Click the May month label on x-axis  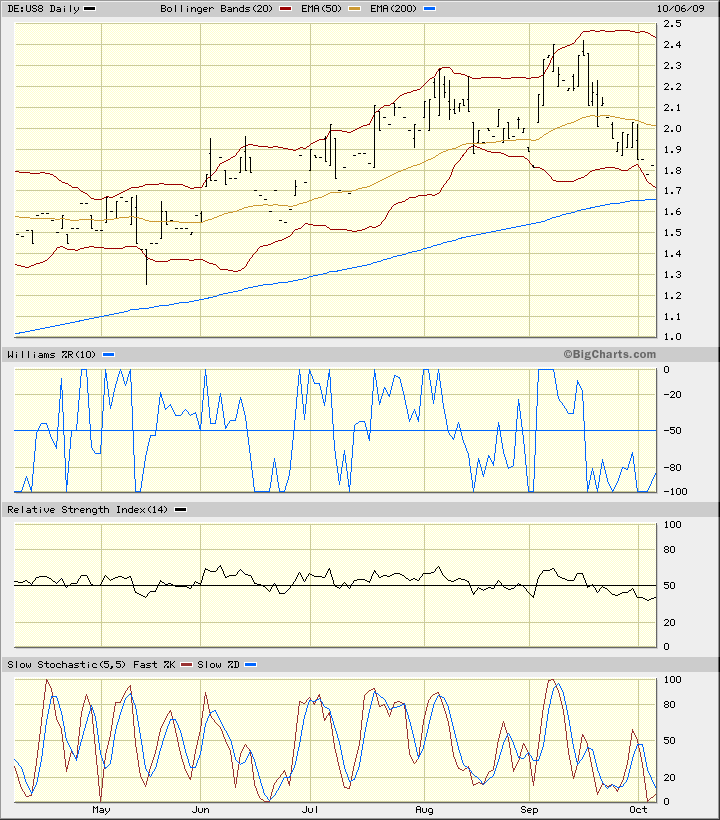[101, 810]
